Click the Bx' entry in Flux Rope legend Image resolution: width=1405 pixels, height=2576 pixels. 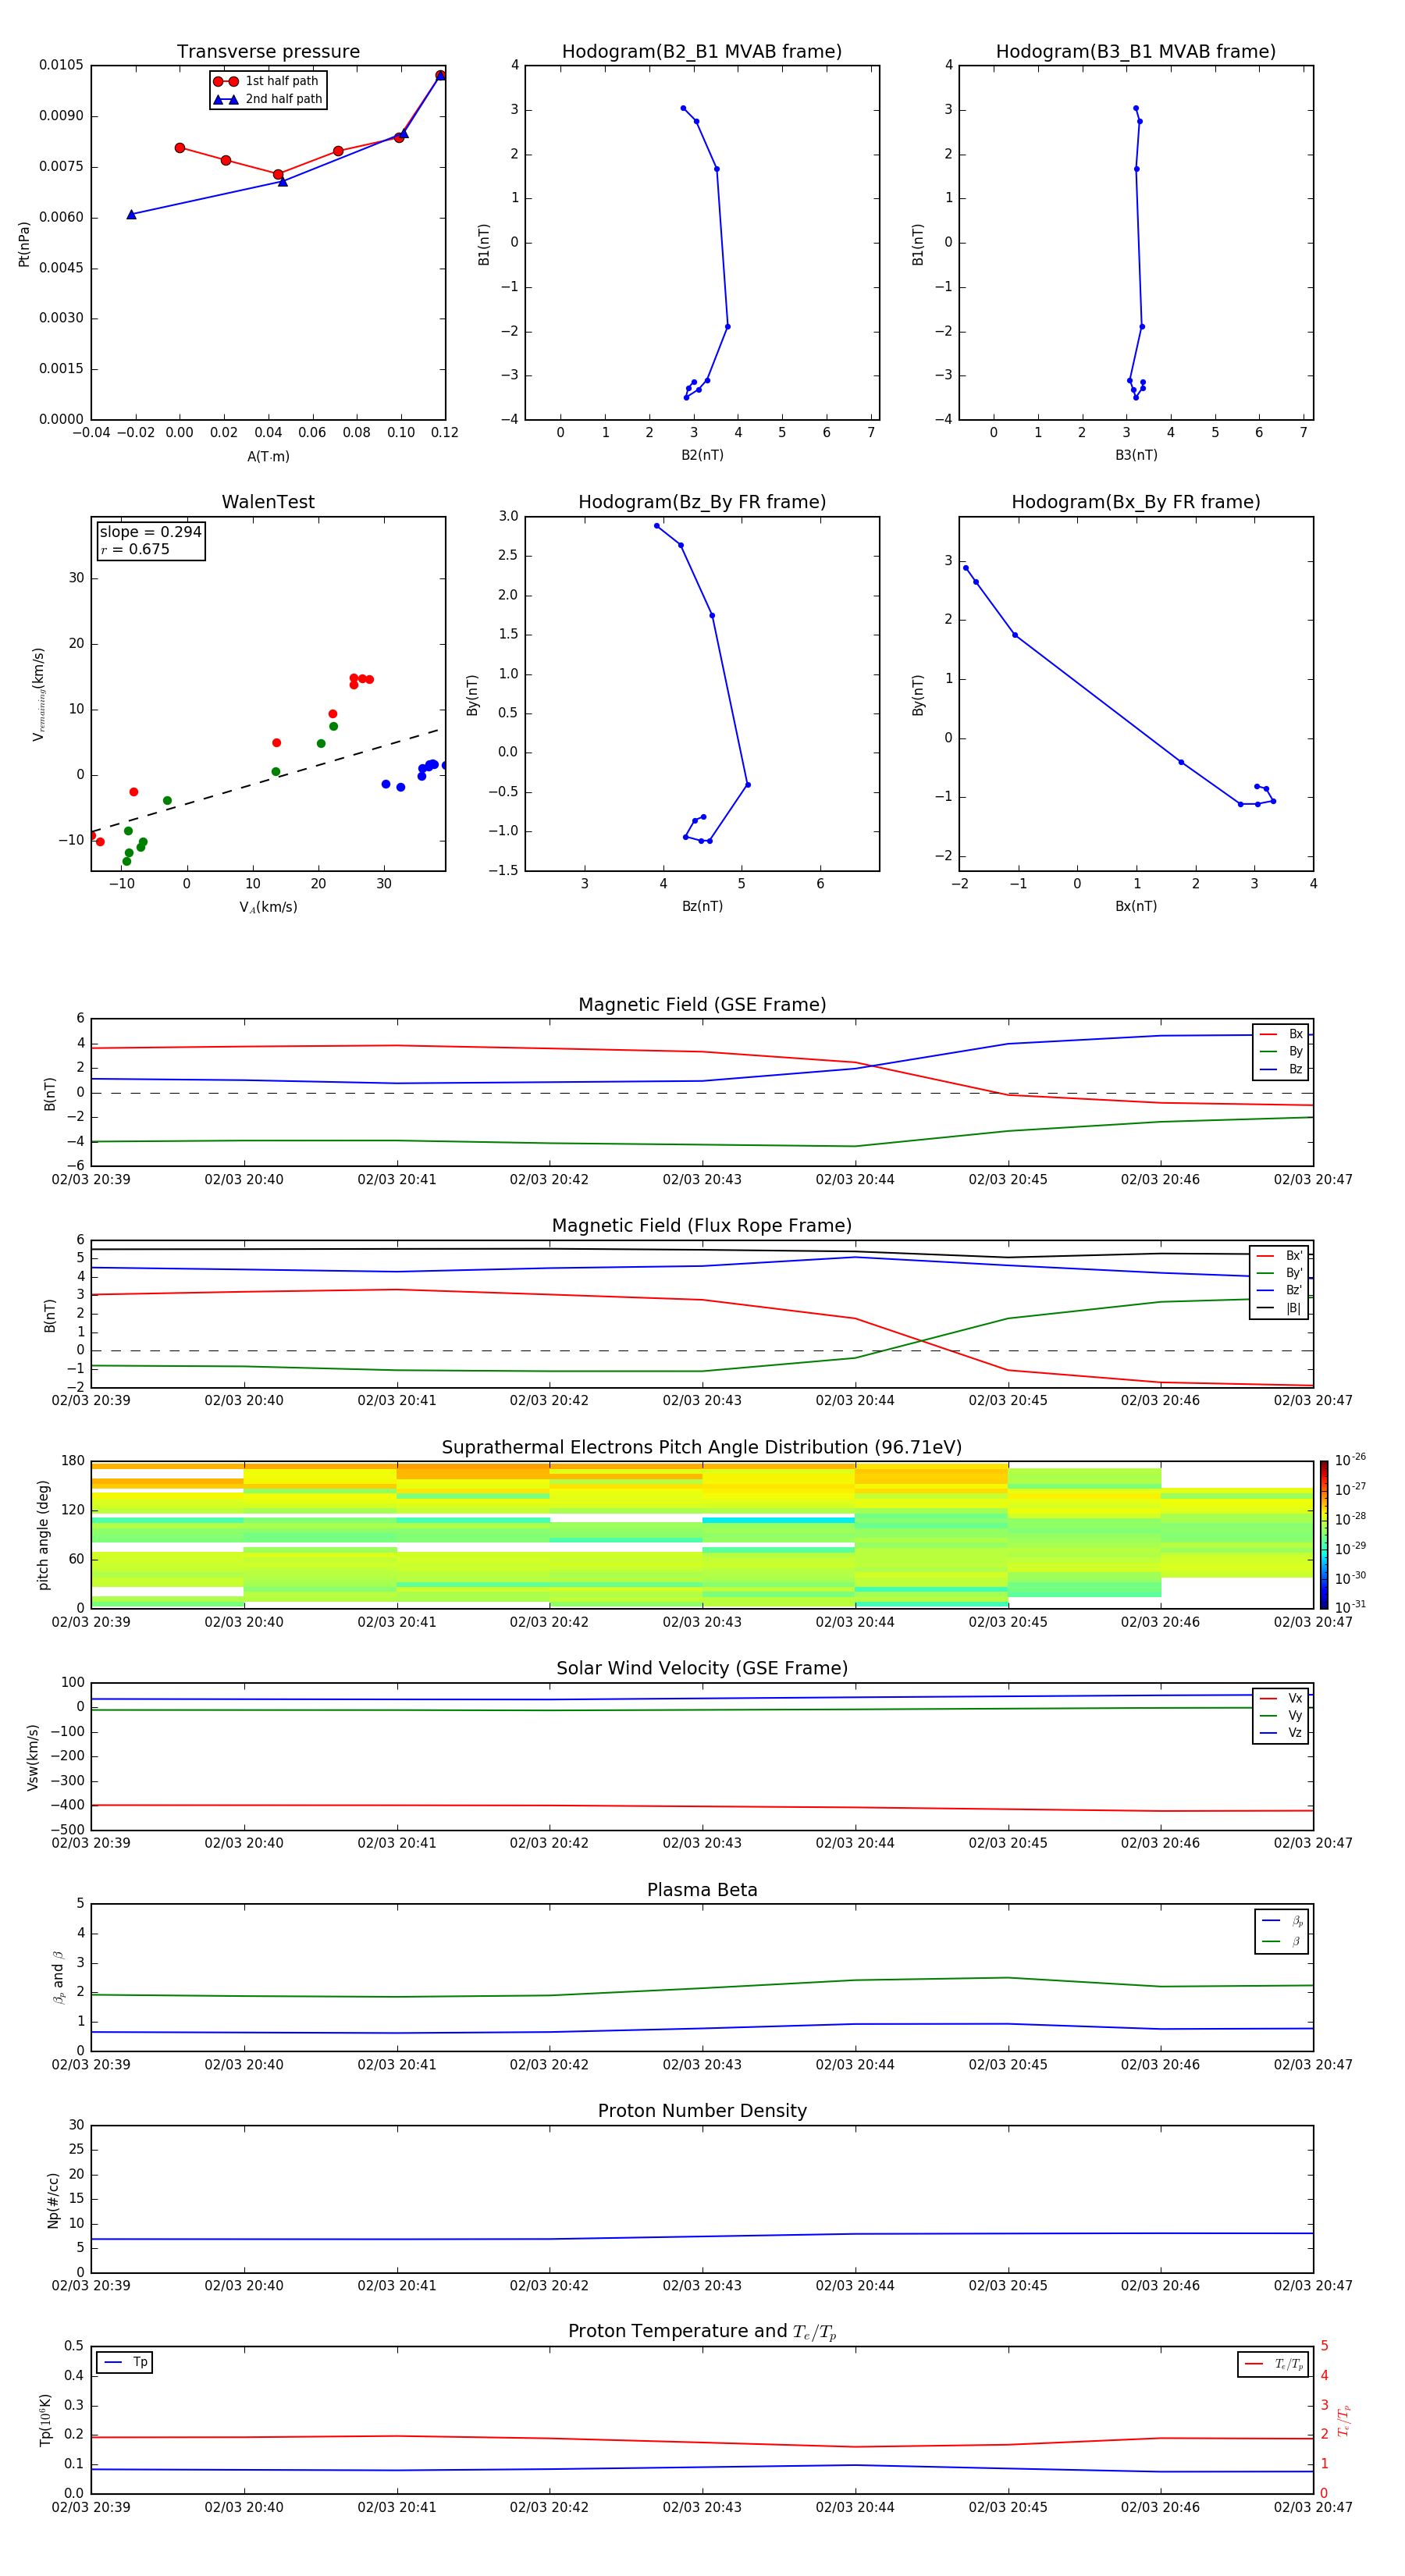click(1279, 1256)
